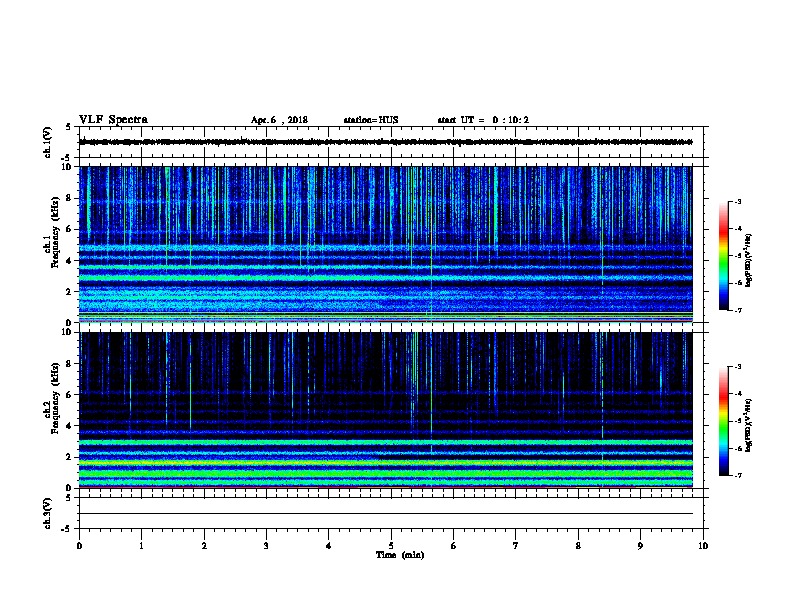This screenshot has height=612, width=792.
Task: Click the ch.1 voltage waveform trace
Action: [x=386, y=142]
